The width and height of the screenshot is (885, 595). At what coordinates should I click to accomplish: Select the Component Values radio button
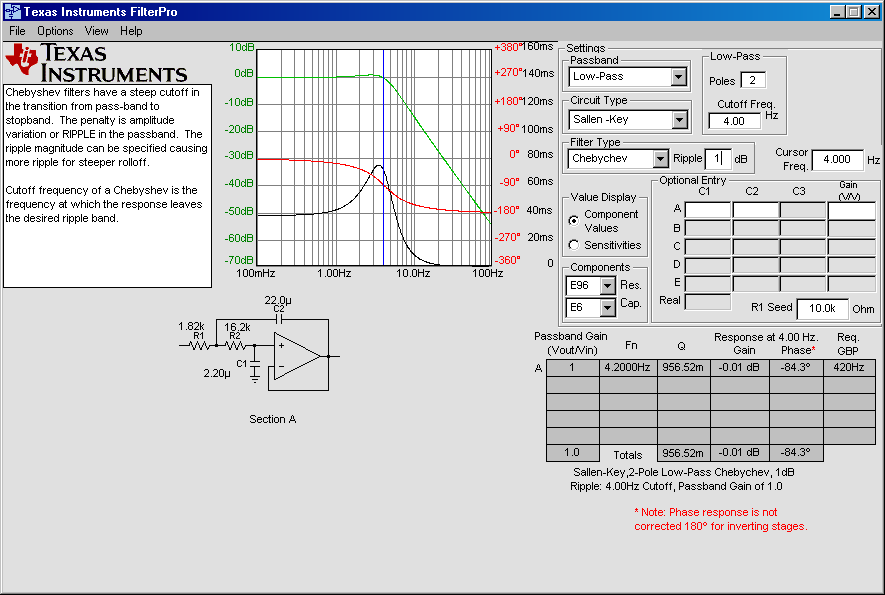[x=574, y=221]
